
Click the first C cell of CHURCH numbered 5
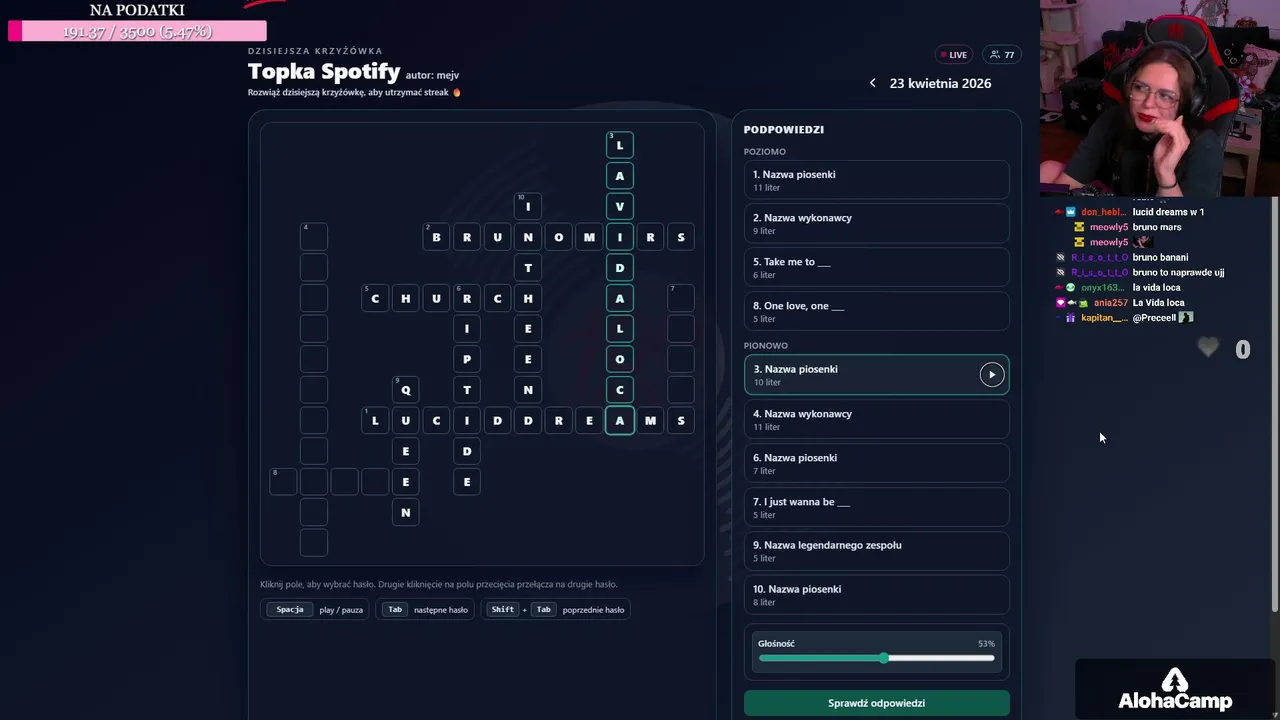coord(375,298)
